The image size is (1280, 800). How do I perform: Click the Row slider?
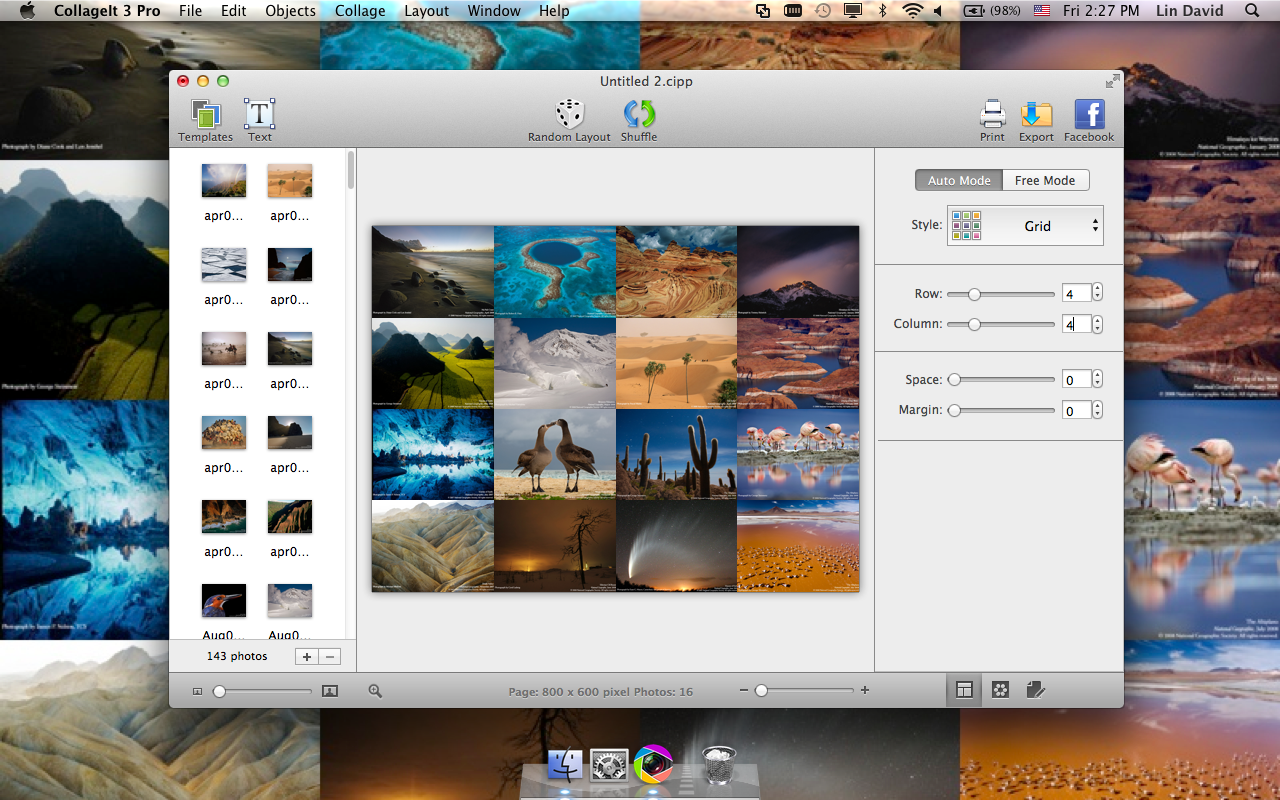click(1001, 294)
